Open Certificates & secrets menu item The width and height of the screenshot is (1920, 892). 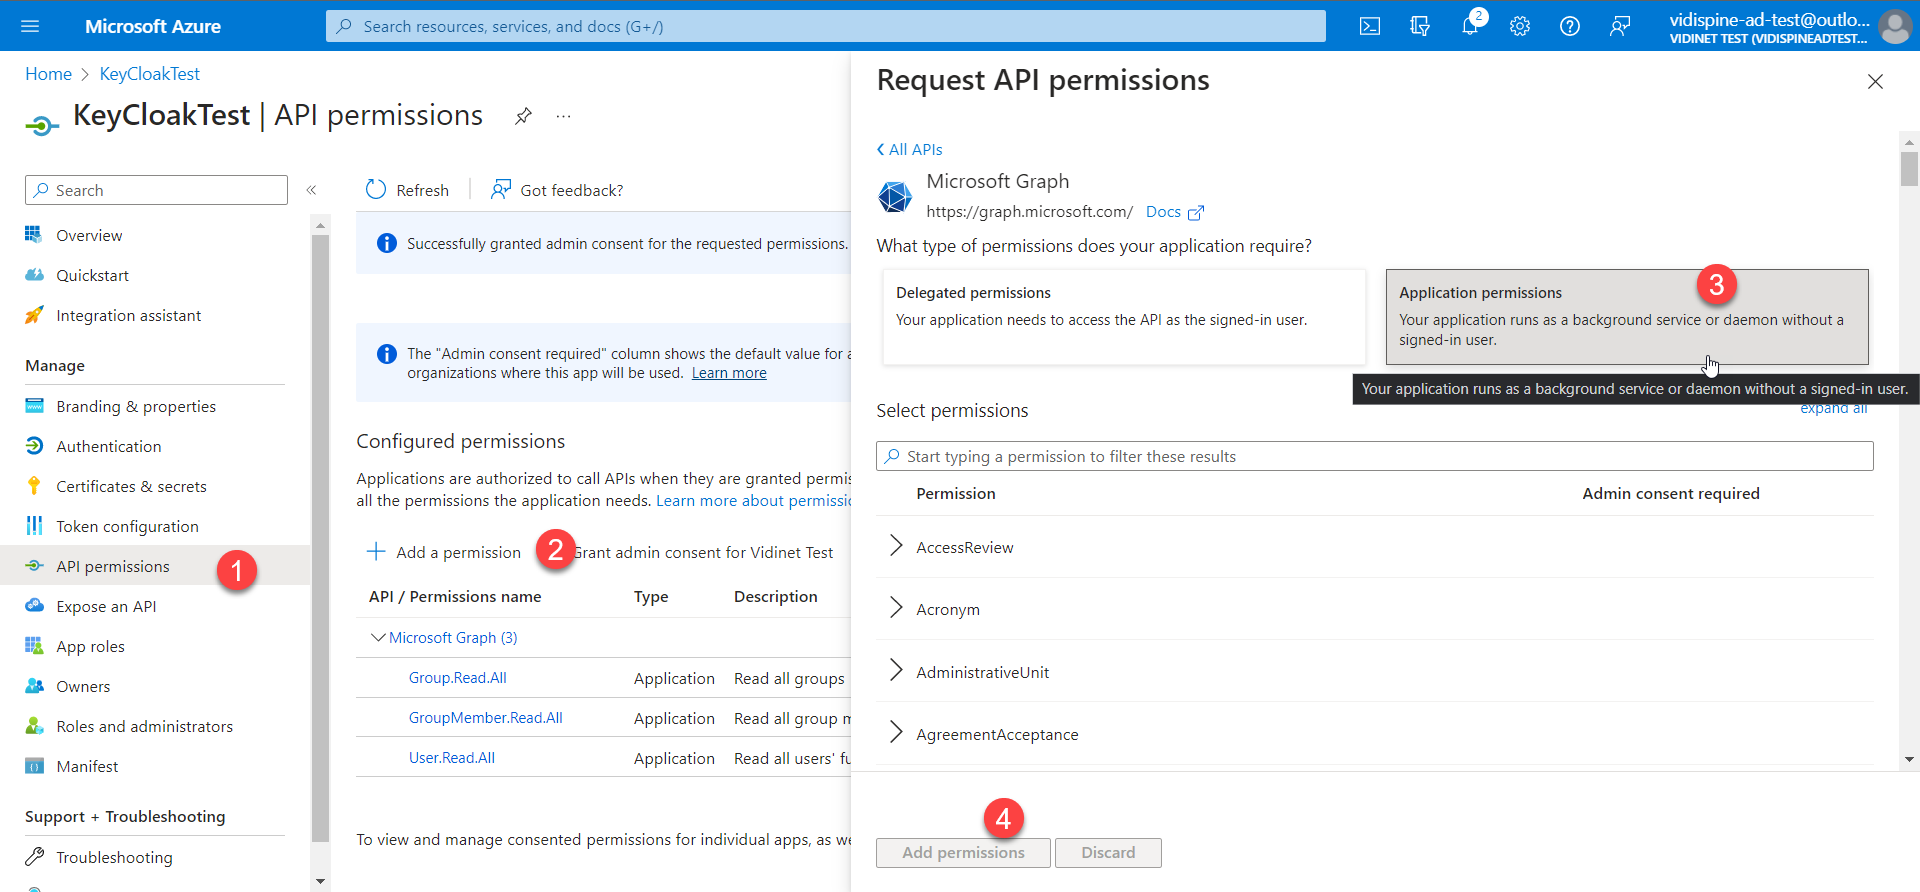(131, 487)
